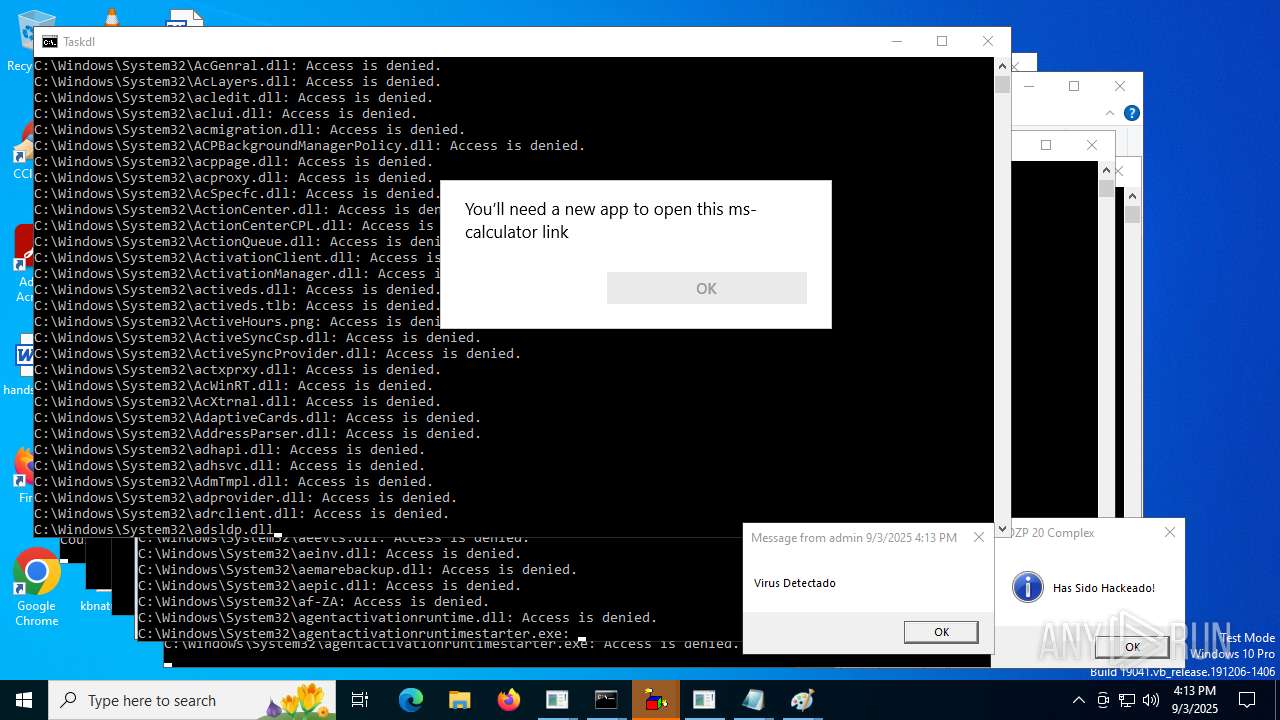Viewport: 1280px width, 720px height.
Task: Click the Taskdl scrollbar down arrow
Action: (x=1002, y=528)
